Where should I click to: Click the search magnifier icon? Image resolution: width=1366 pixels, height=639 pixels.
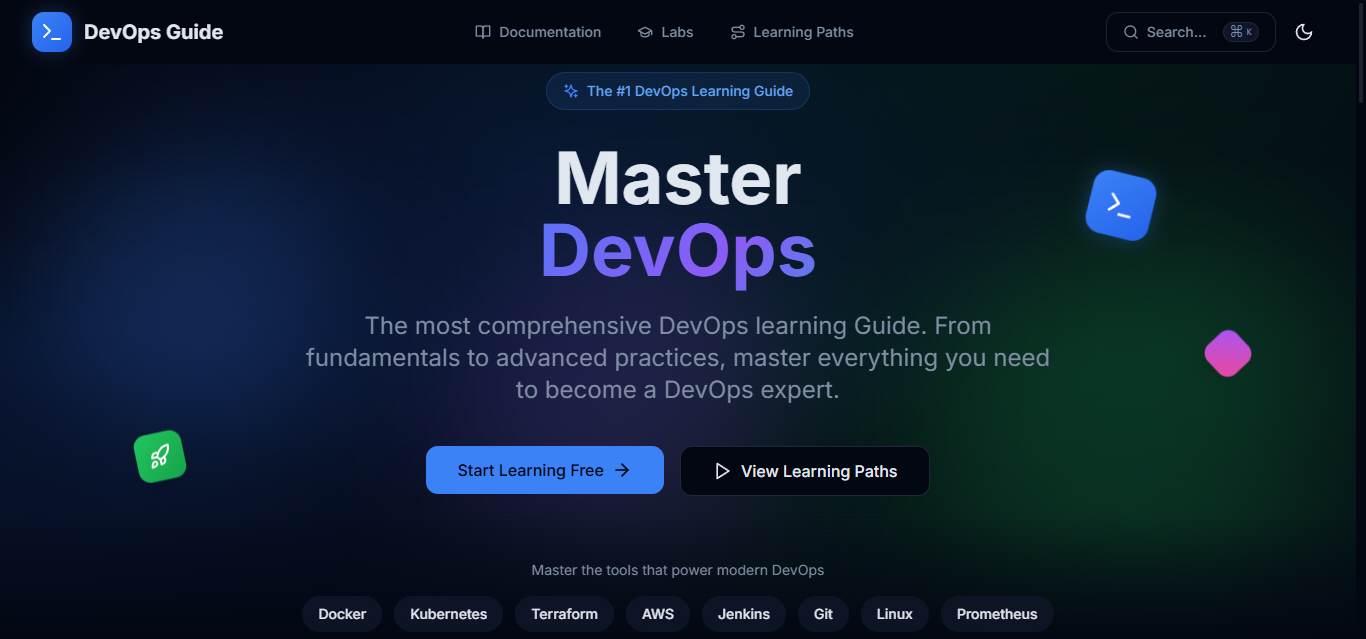click(1129, 31)
